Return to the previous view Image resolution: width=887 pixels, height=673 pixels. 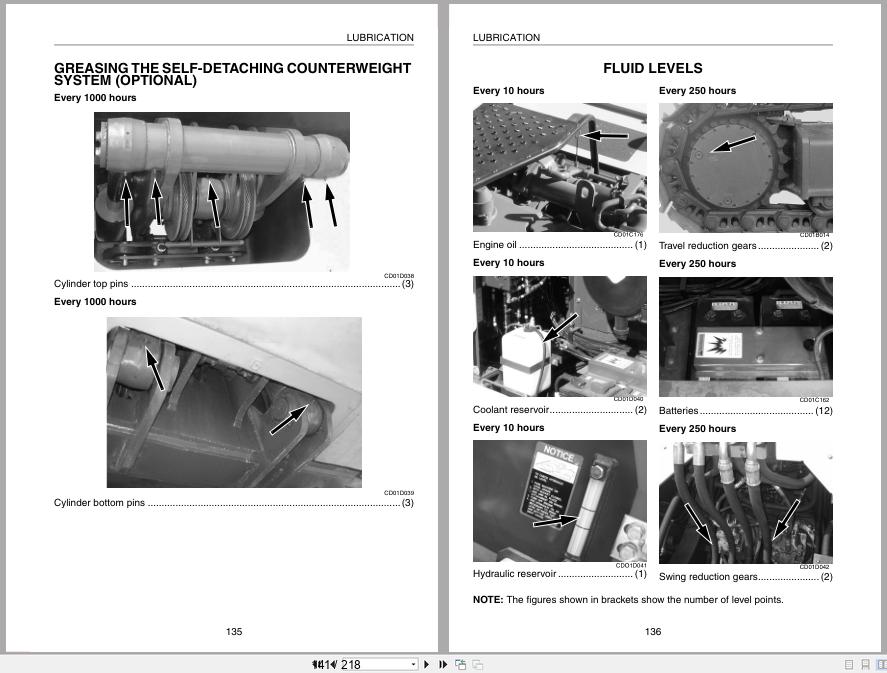[x=459, y=663]
